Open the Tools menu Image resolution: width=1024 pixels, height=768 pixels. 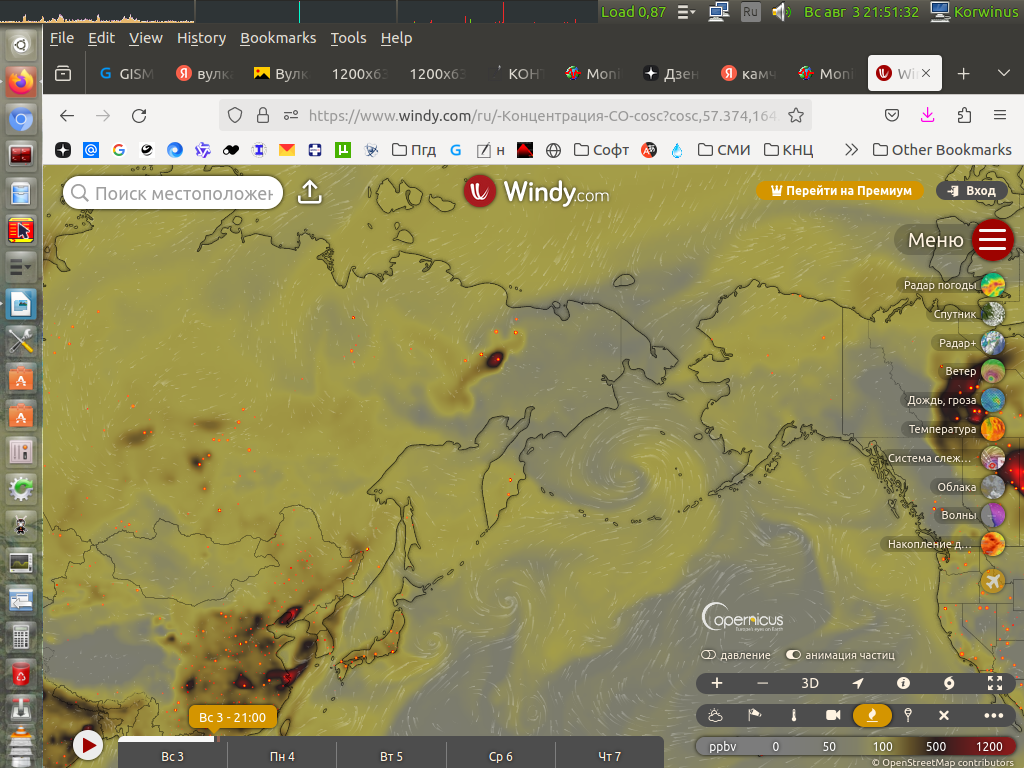348,38
